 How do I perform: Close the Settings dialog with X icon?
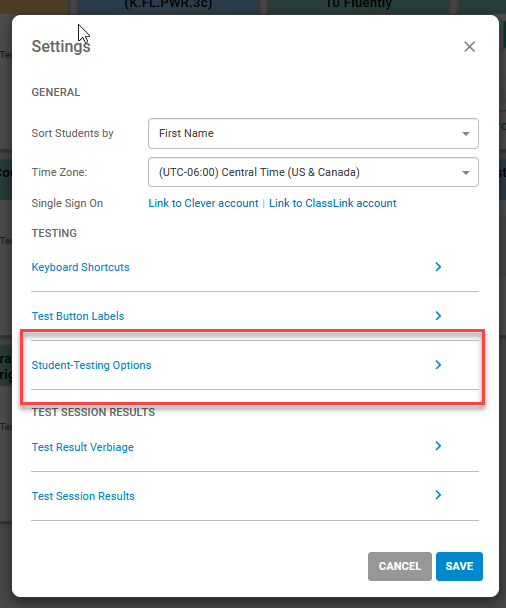(x=469, y=47)
